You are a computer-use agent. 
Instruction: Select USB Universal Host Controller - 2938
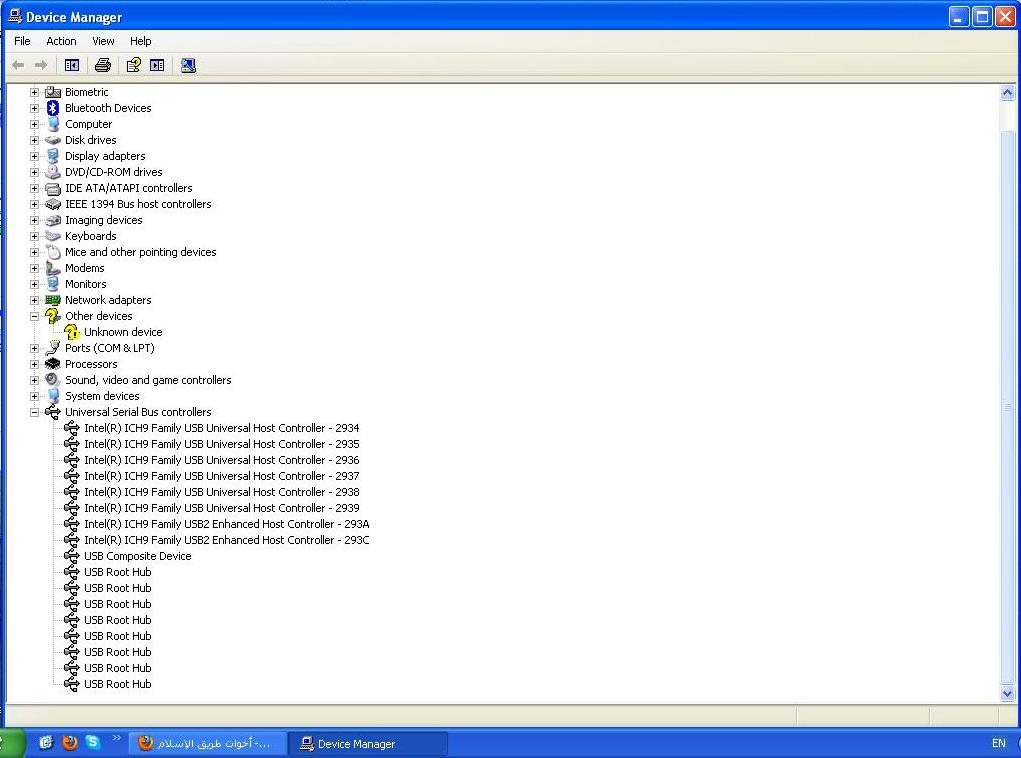221,492
